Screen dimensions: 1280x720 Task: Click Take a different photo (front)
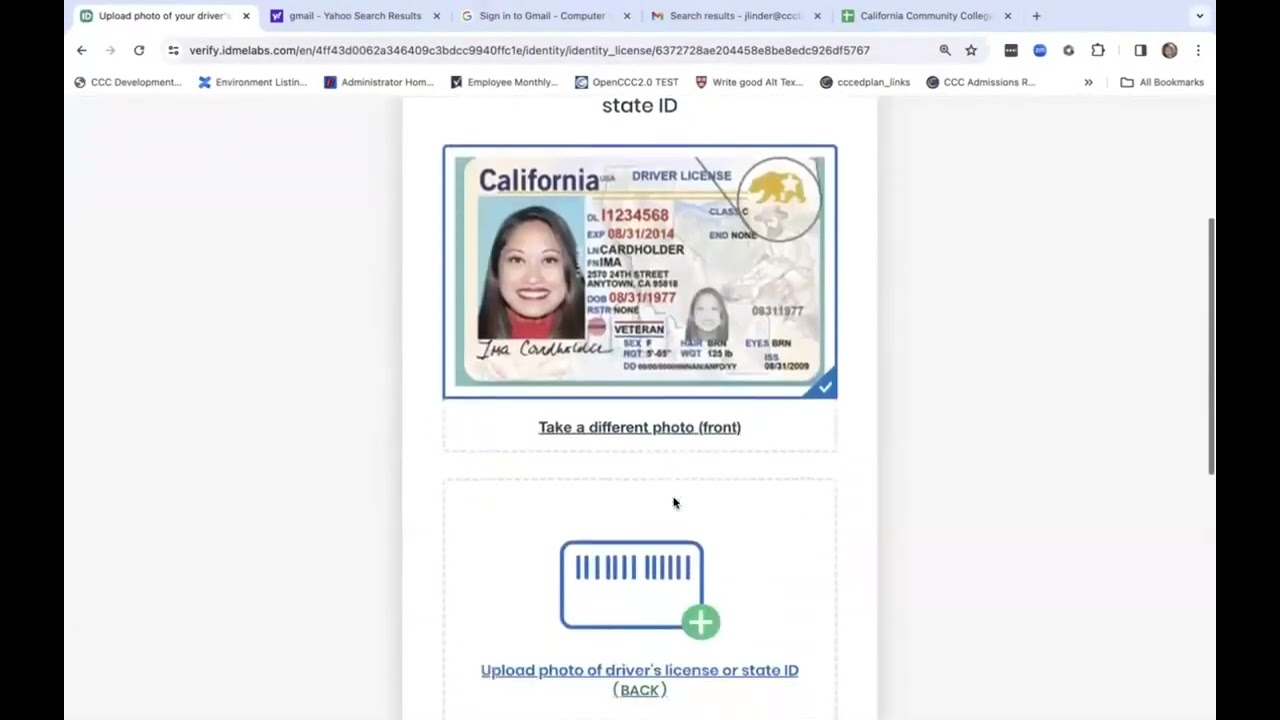(x=640, y=427)
